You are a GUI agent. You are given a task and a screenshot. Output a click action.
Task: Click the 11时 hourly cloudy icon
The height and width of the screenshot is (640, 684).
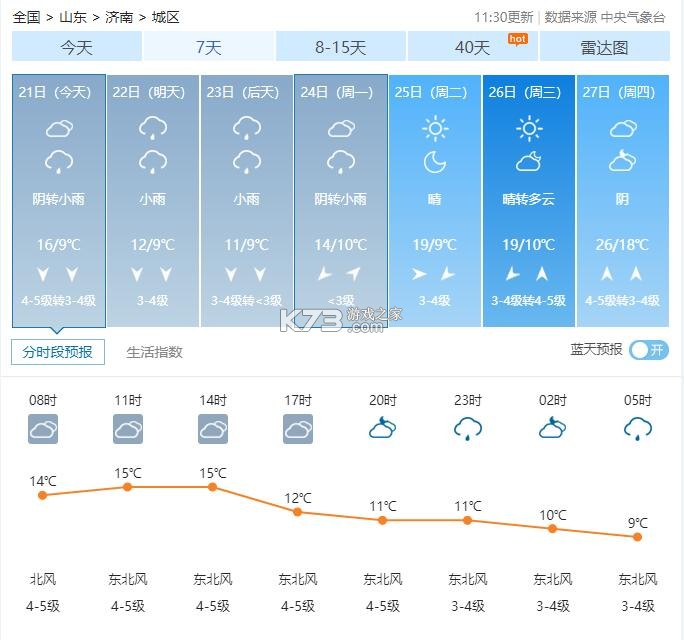tap(128, 429)
